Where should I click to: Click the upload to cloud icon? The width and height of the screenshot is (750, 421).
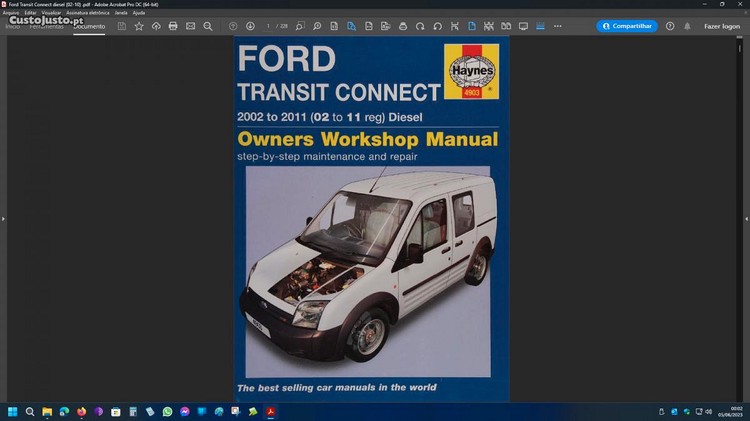coord(156,26)
